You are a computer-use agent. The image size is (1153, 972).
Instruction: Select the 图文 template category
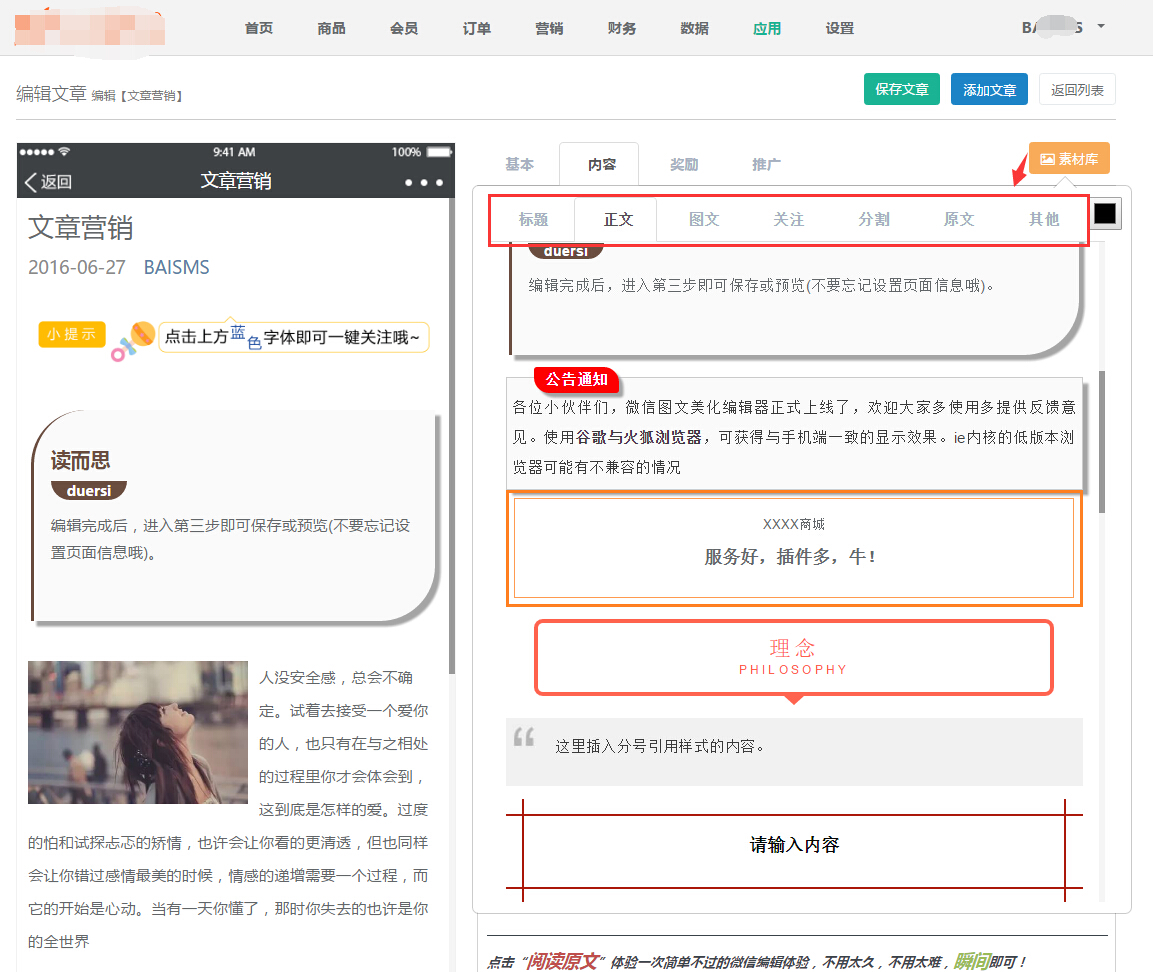tap(704, 220)
